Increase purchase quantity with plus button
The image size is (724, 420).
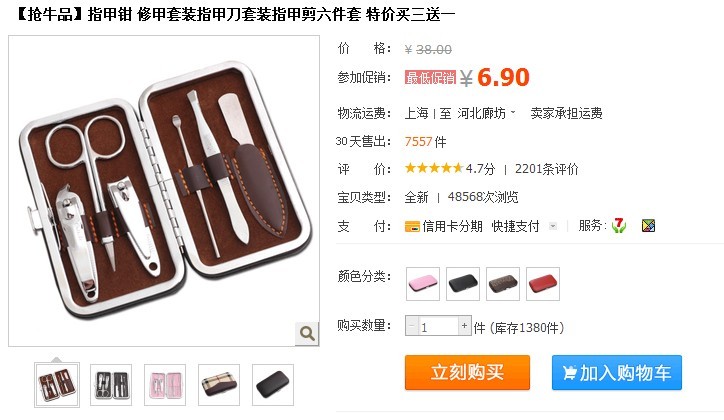pyautogui.click(x=465, y=325)
